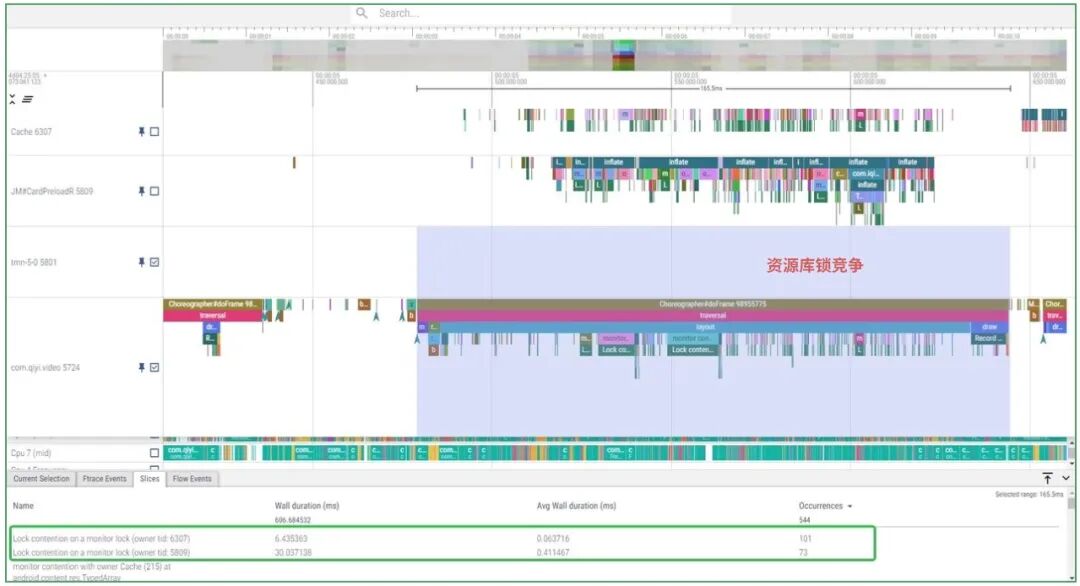The width and height of the screenshot is (1080, 586).
Task: Pin the tmn-5-0 5801 track
Action: coord(141,262)
